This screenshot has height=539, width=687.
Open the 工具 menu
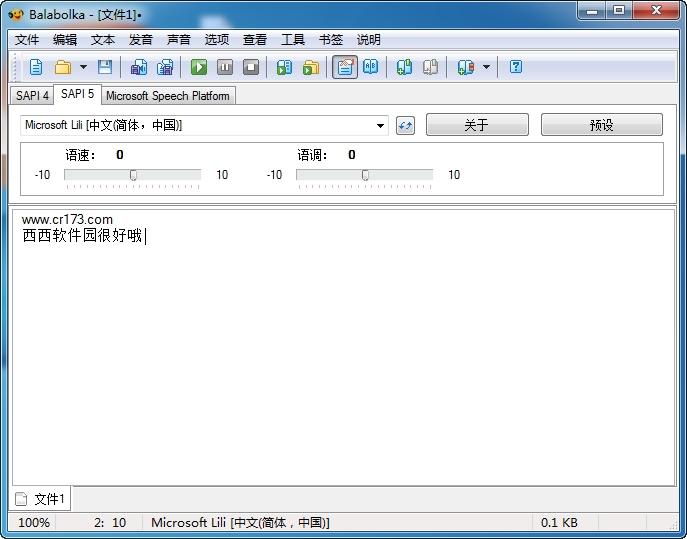293,40
